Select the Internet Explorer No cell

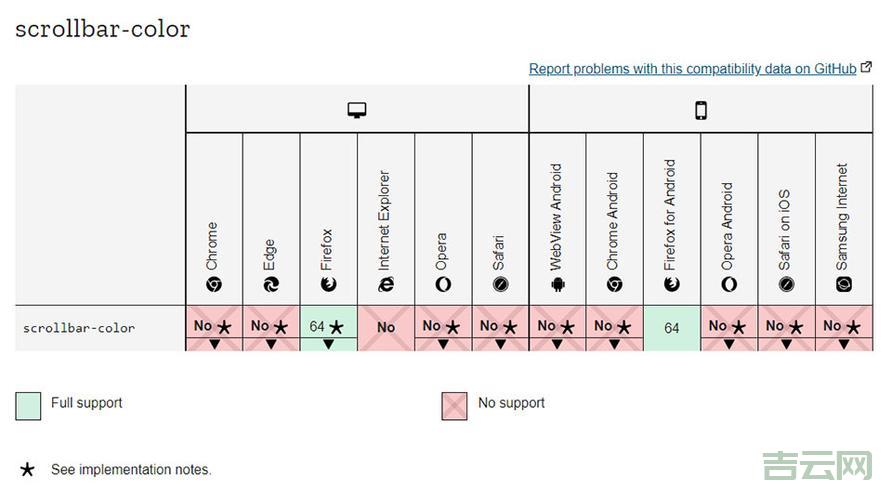(386, 328)
